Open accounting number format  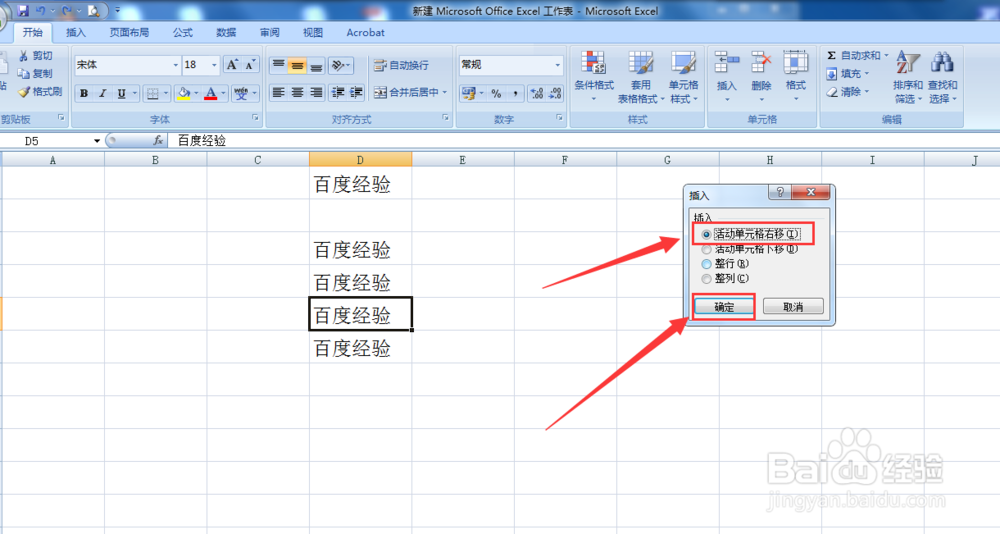pyautogui.click(x=469, y=94)
